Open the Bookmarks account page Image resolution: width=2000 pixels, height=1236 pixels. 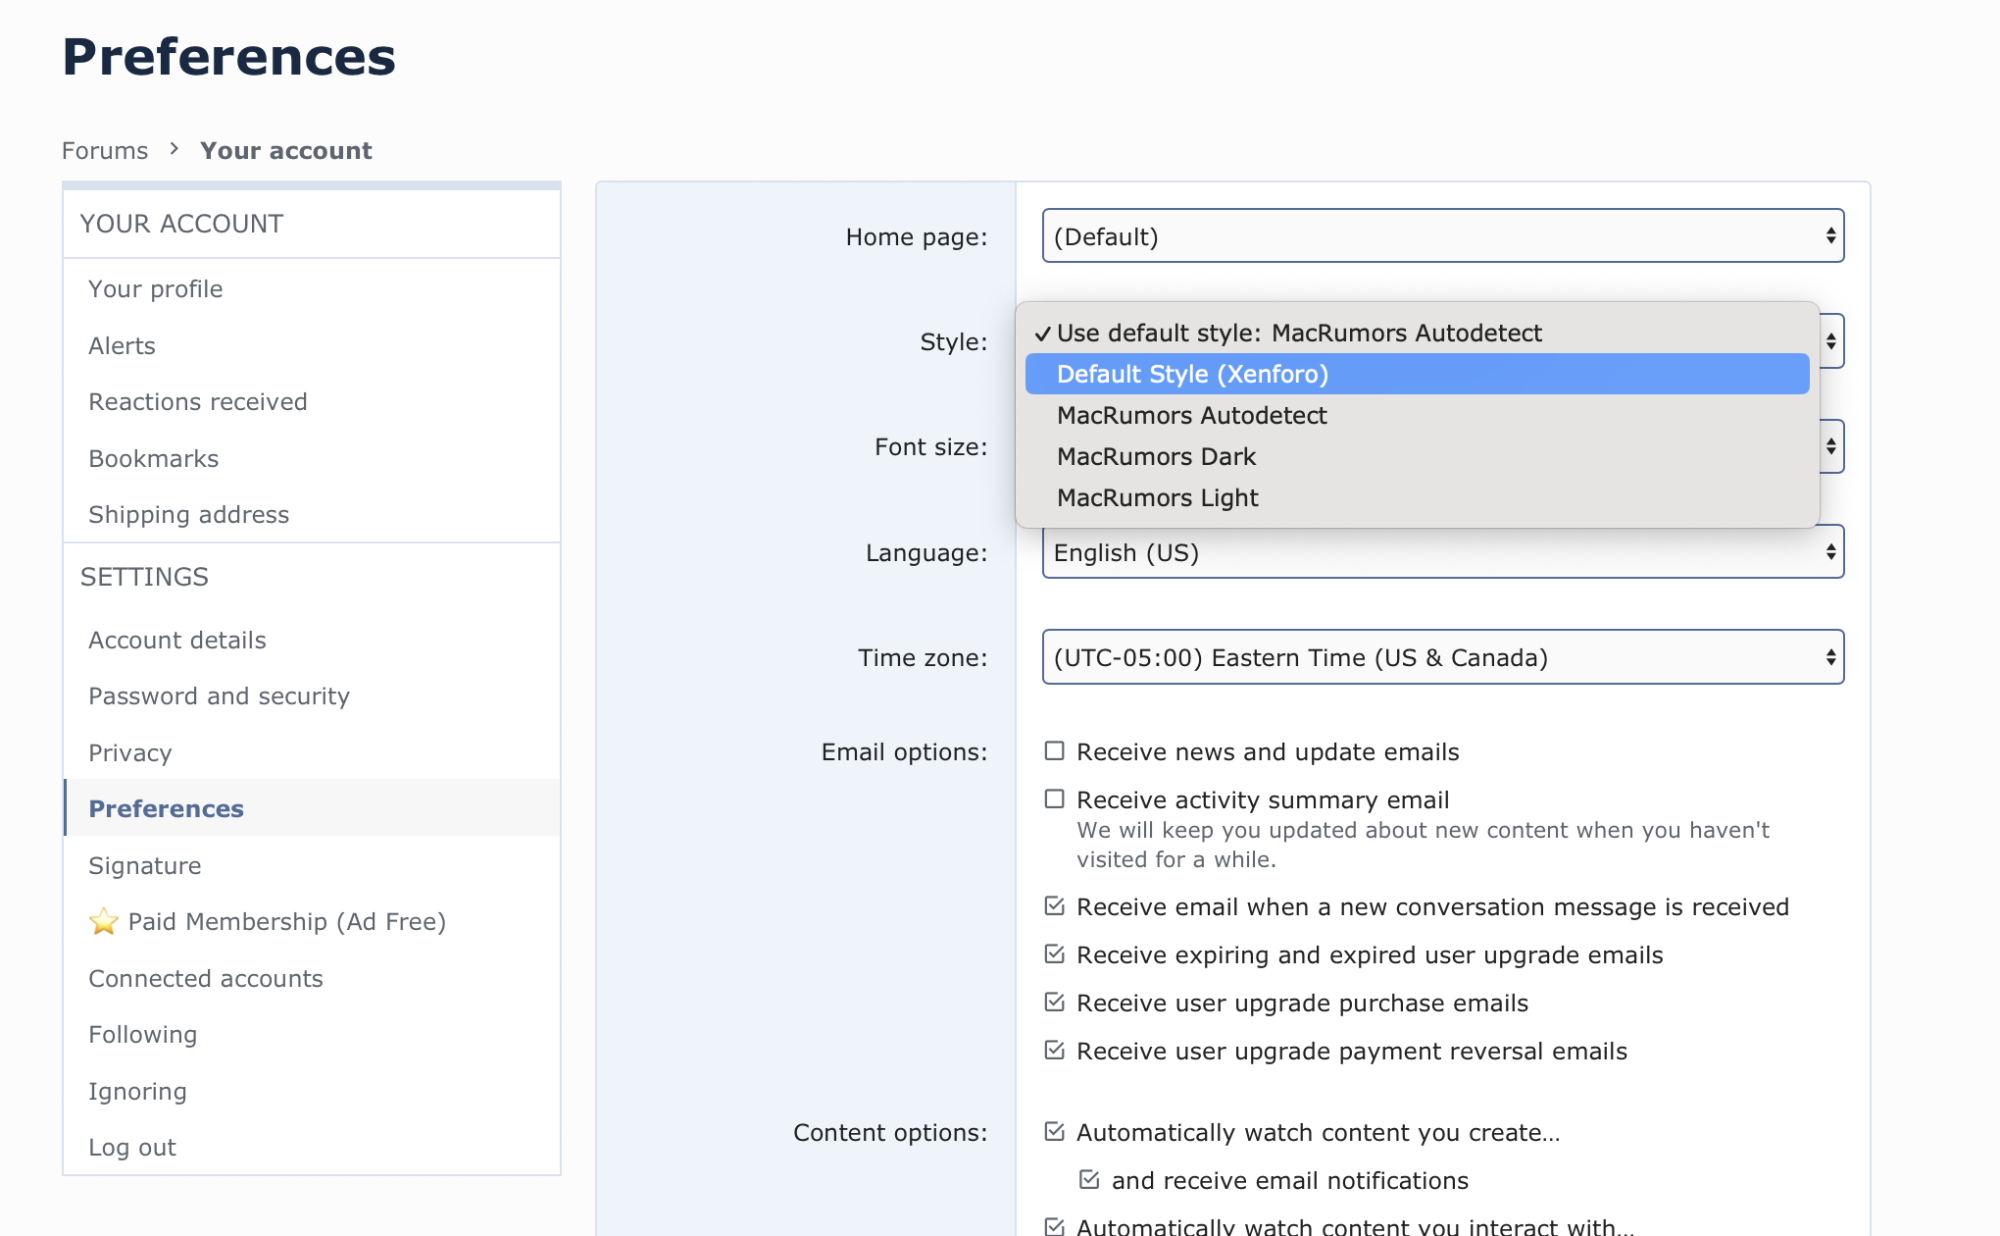pos(153,458)
